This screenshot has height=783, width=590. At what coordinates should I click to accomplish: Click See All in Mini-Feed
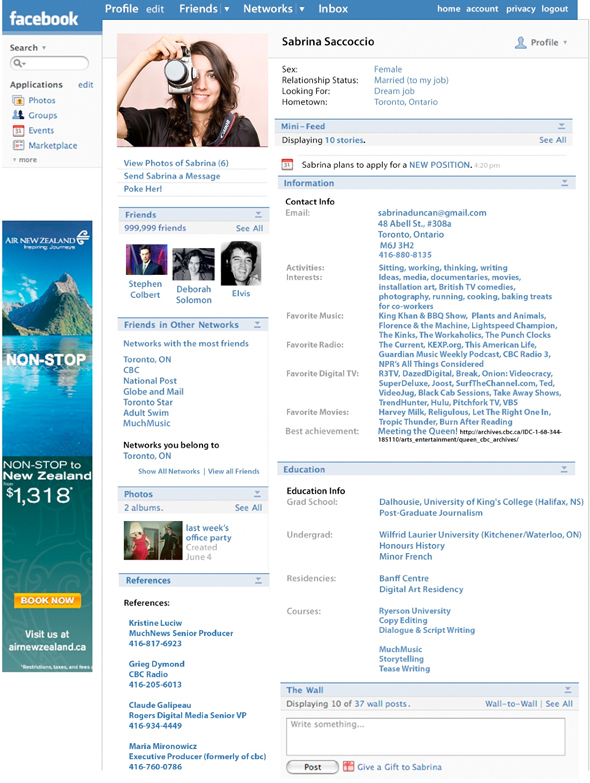tap(553, 140)
